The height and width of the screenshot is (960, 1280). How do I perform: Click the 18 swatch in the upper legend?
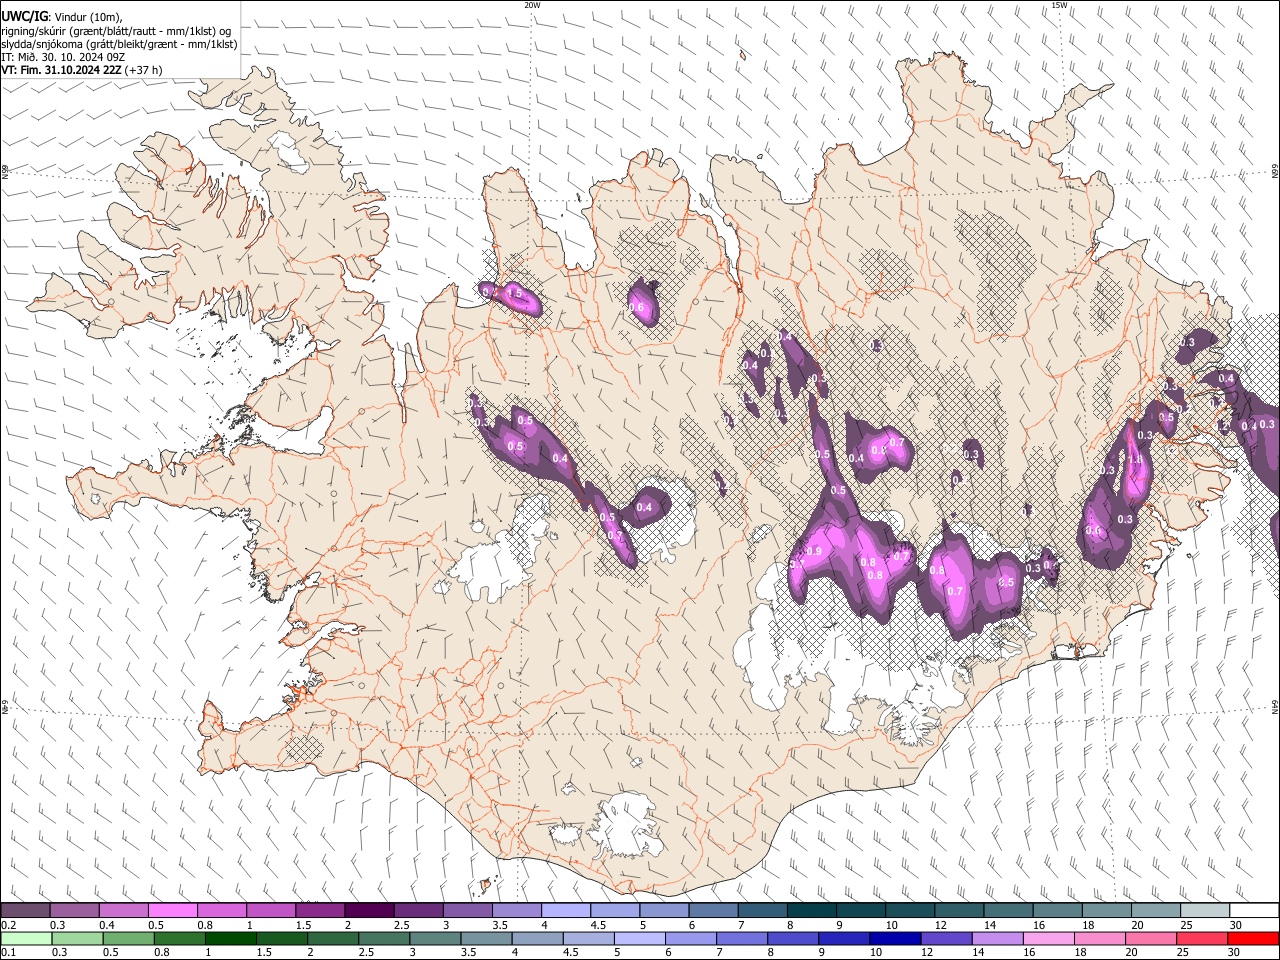pyautogui.click(x=1107, y=910)
